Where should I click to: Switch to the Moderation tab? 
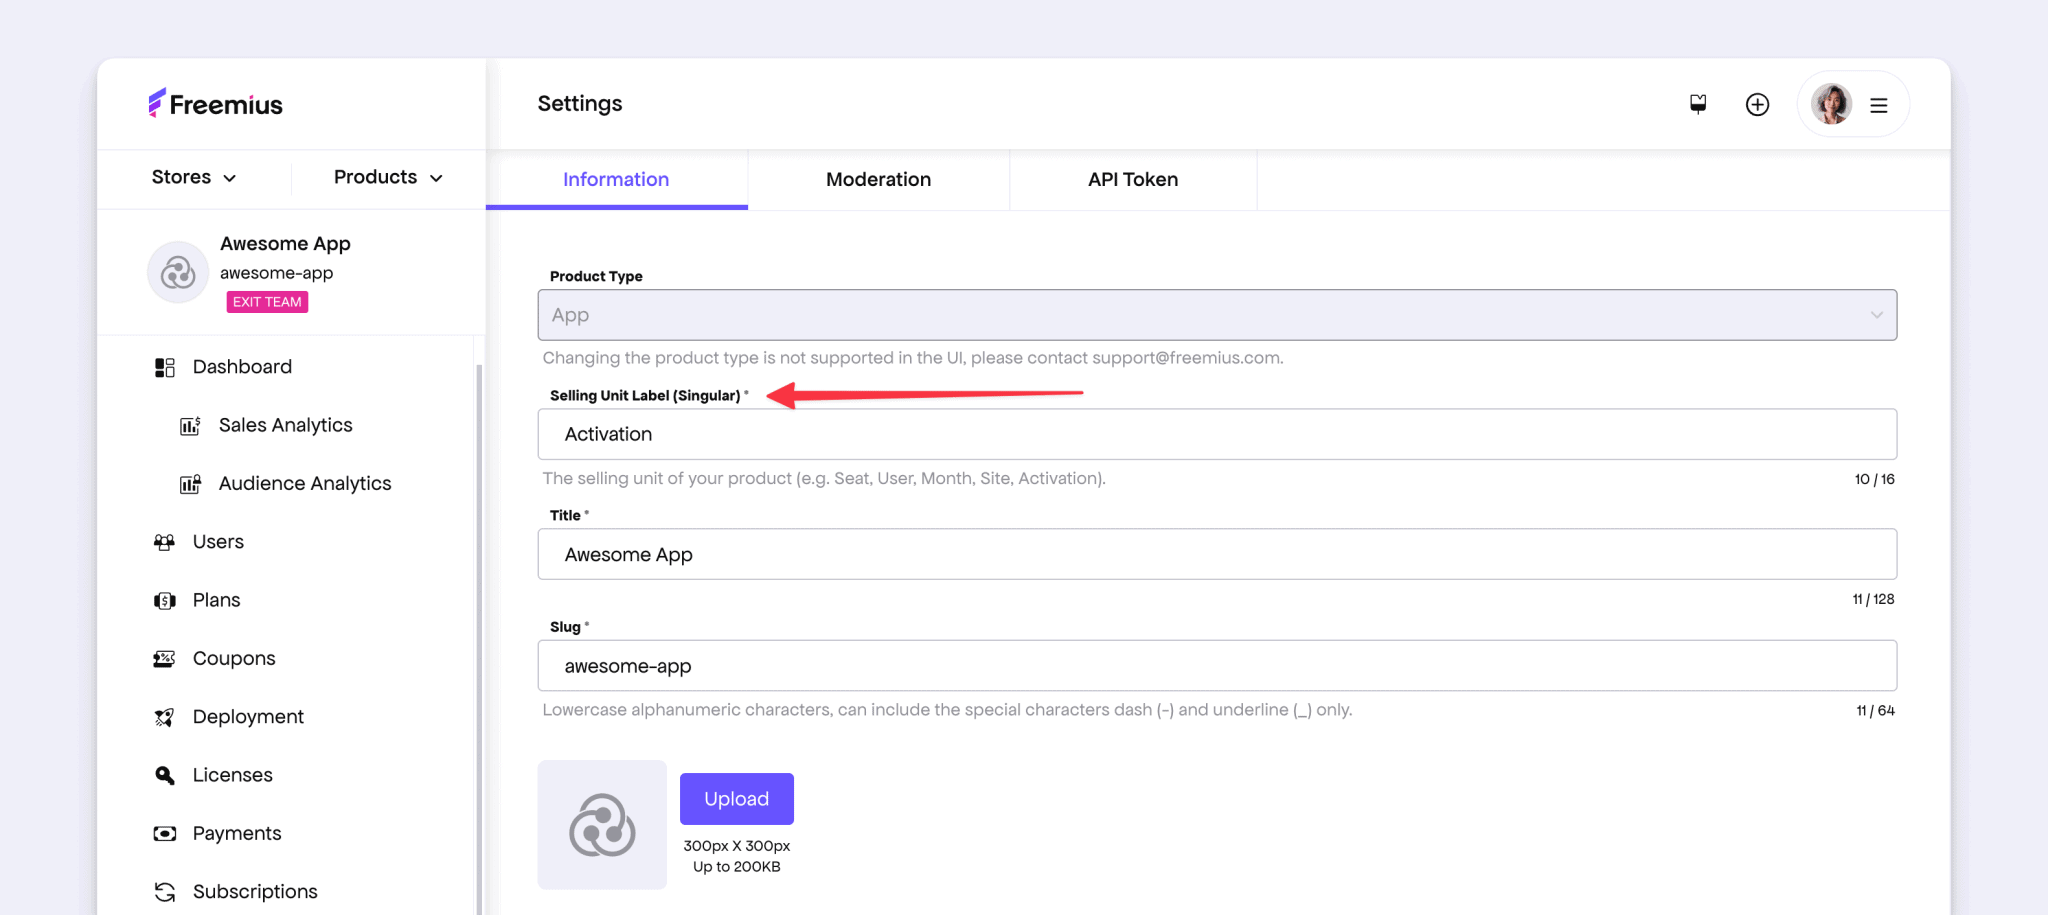[x=878, y=179]
